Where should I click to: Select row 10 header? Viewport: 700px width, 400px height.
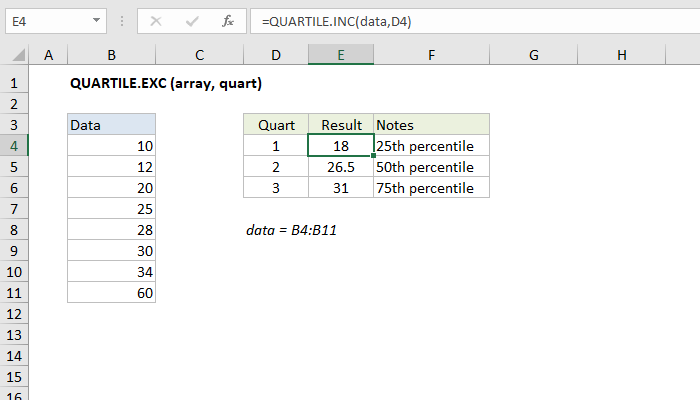click(14, 272)
